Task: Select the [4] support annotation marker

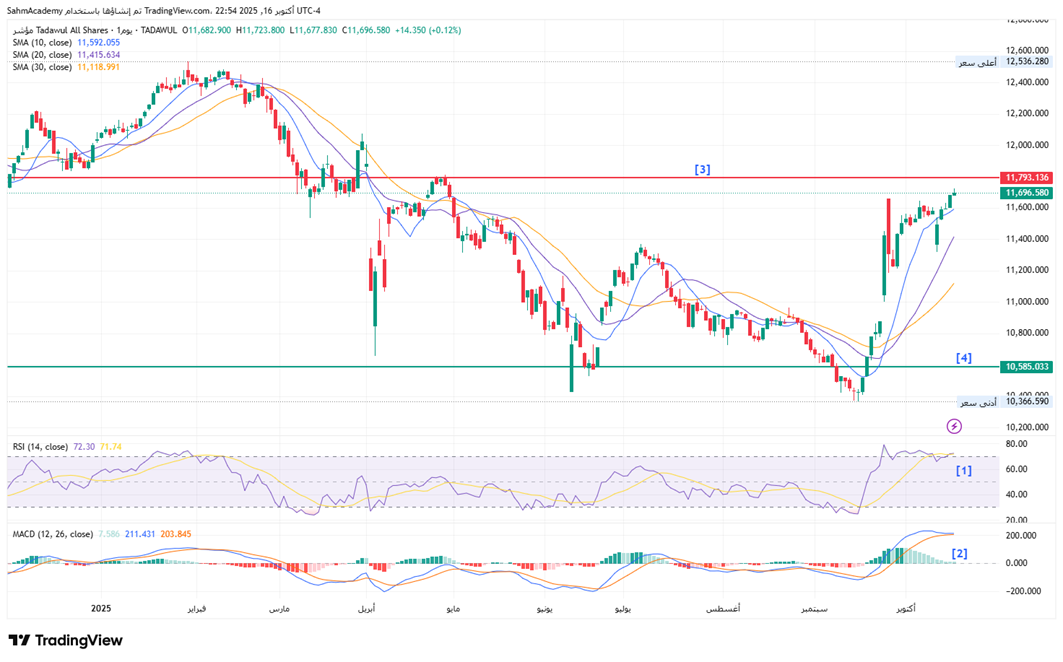Action: [x=963, y=358]
